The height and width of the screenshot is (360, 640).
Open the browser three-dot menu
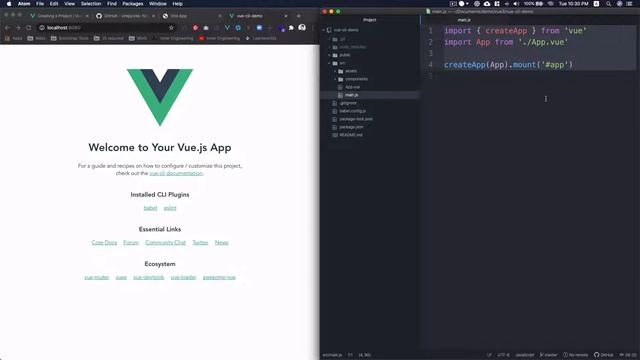click(313, 28)
